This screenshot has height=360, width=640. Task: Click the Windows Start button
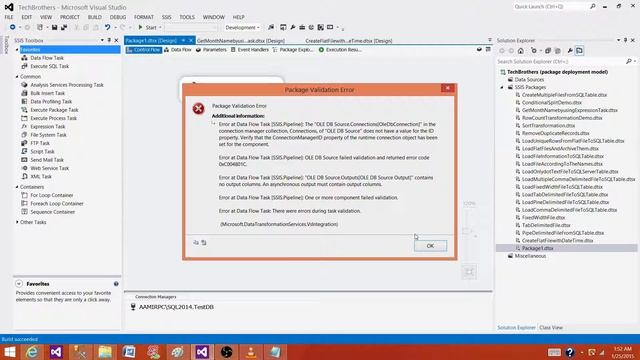(9, 352)
